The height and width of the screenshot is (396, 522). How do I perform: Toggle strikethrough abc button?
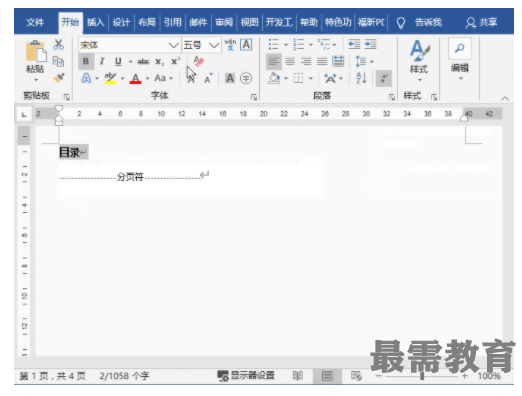point(143,61)
